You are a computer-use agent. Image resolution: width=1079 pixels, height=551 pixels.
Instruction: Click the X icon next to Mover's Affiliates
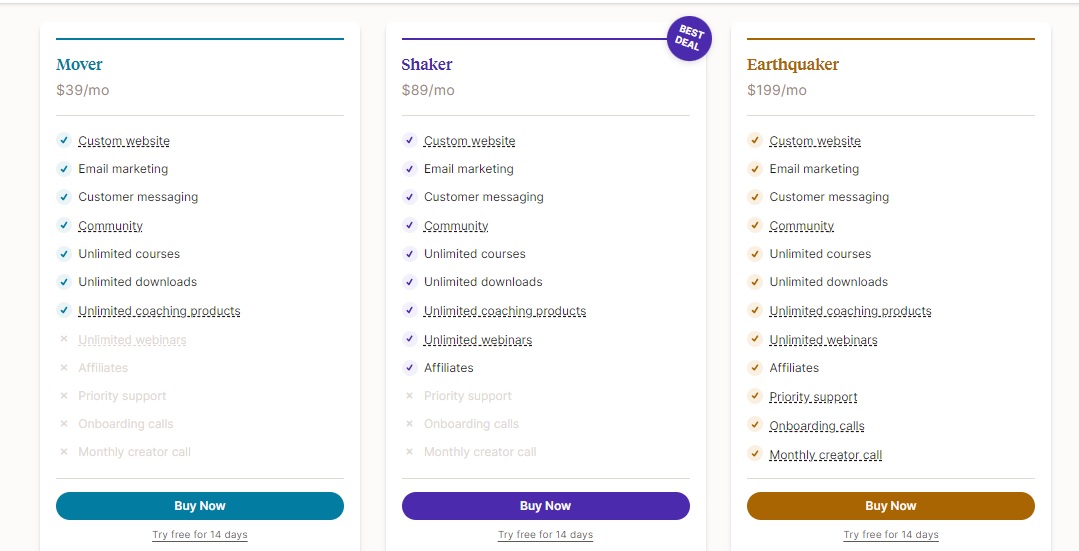pyautogui.click(x=64, y=368)
